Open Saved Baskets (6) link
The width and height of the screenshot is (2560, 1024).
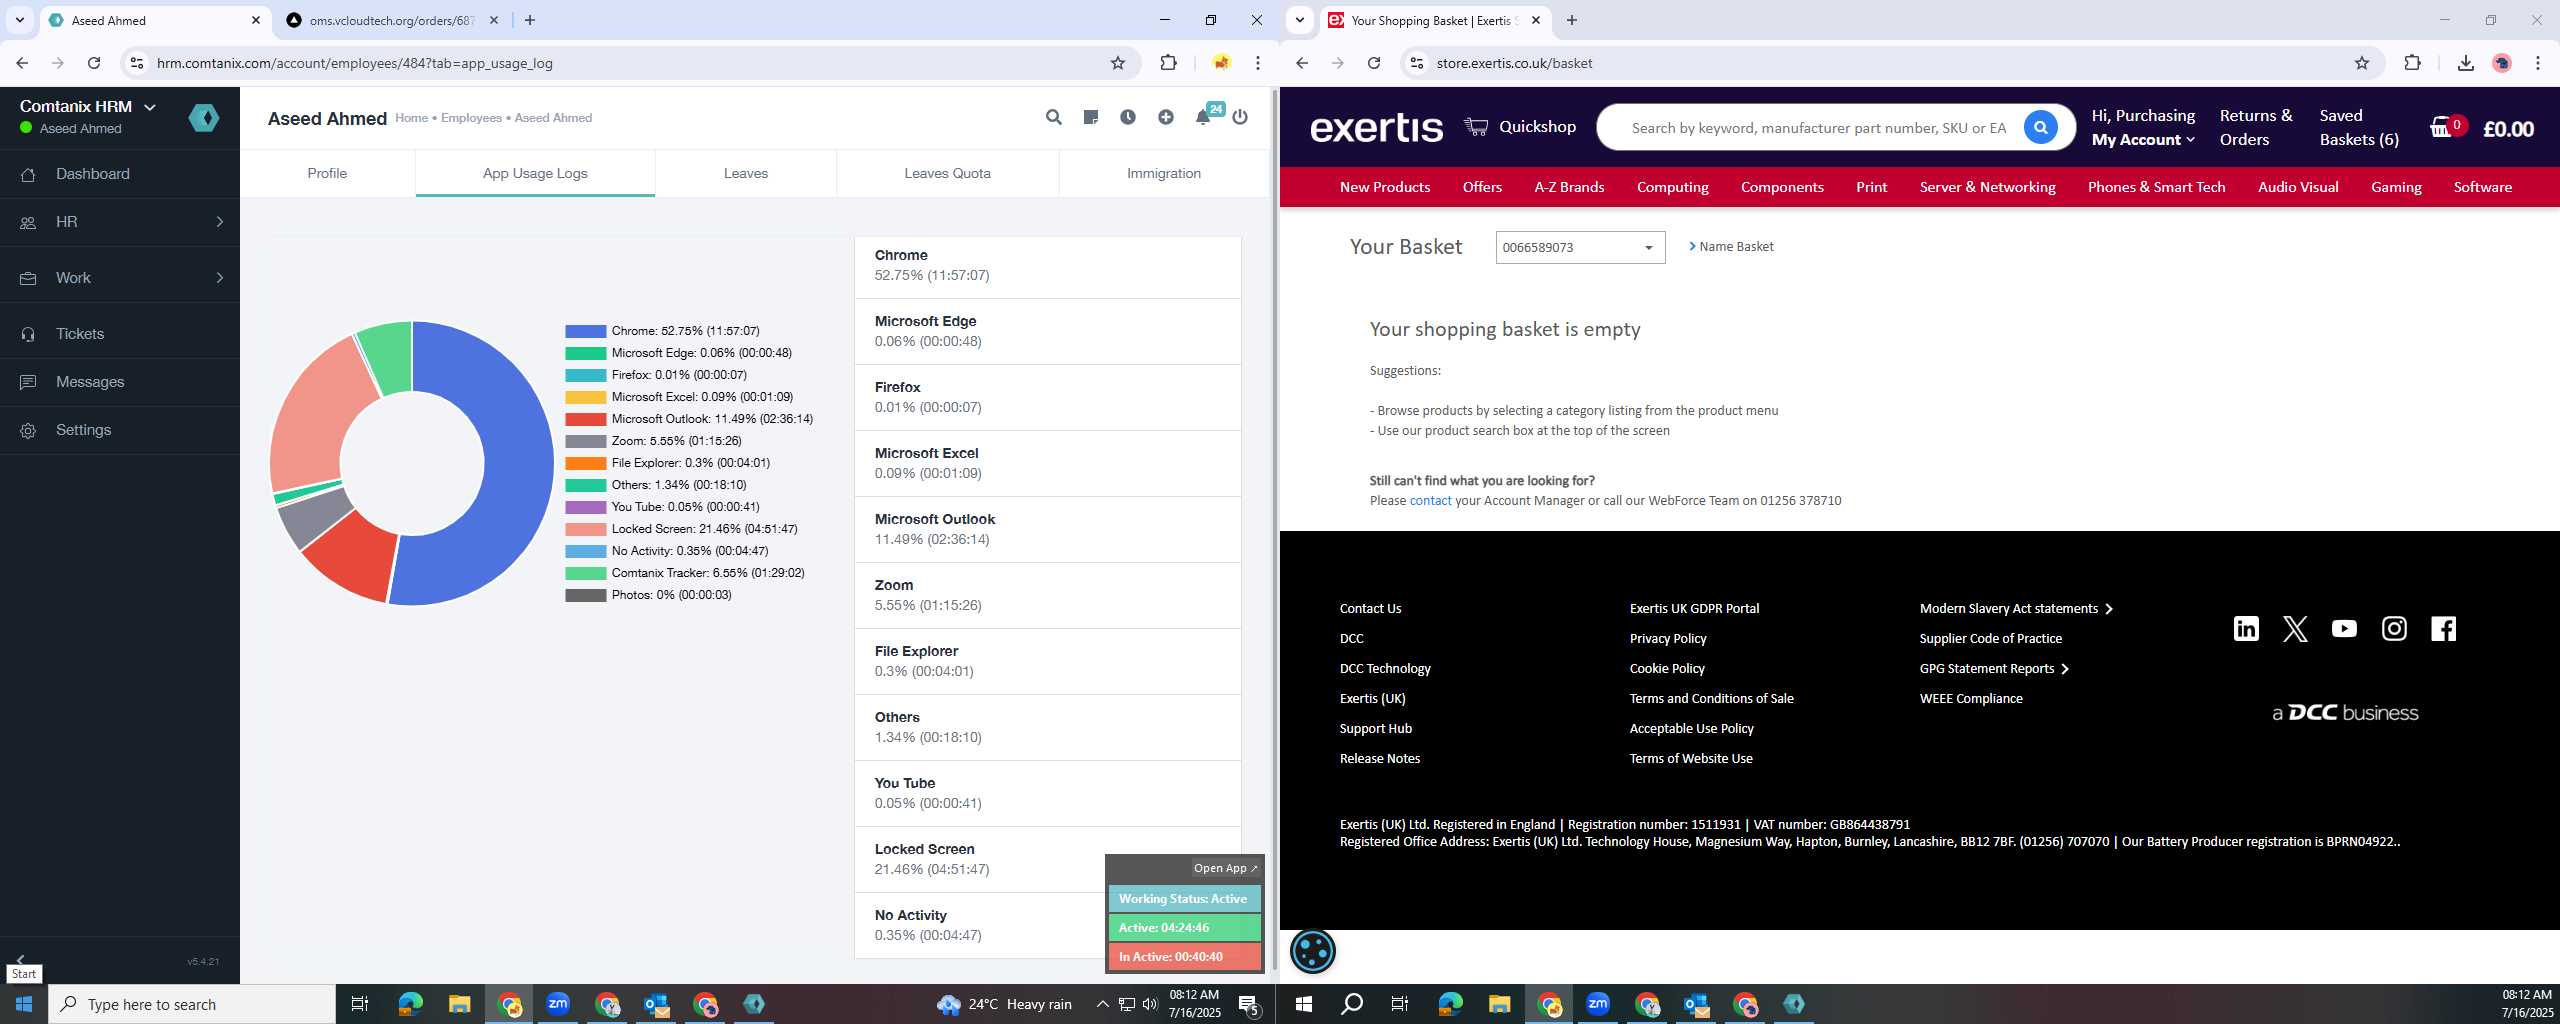pos(2359,128)
